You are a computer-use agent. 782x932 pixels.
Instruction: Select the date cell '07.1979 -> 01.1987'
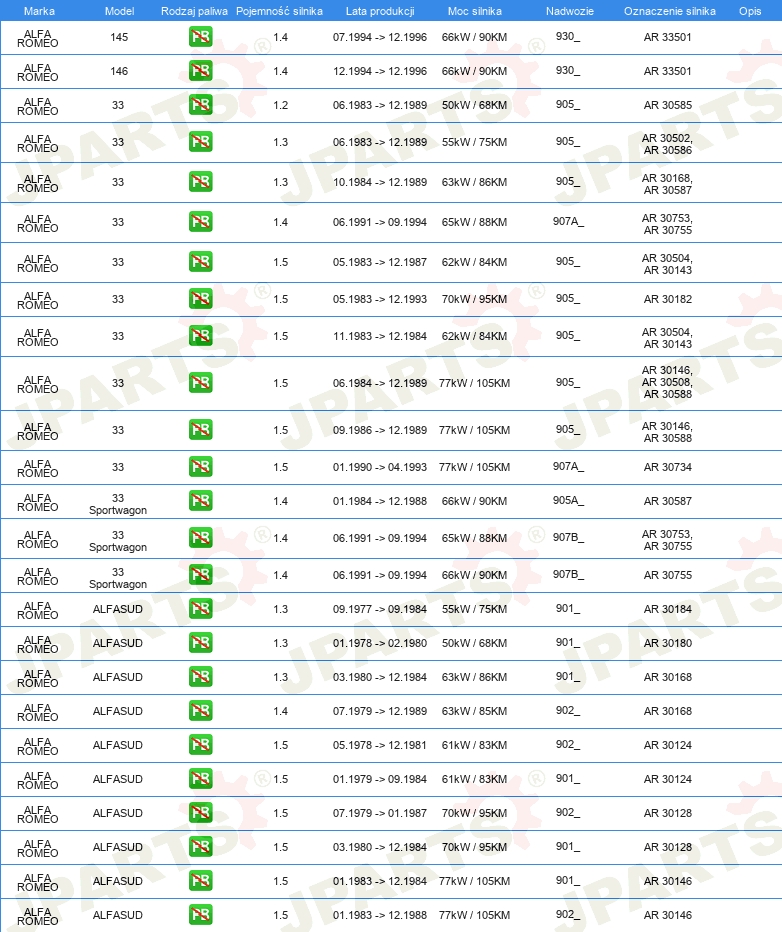[x=380, y=813]
